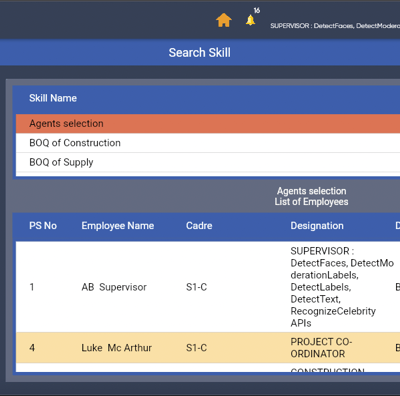Click PS No 1 cell
The height and width of the screenshot is (396, 400).
point(32,287)
